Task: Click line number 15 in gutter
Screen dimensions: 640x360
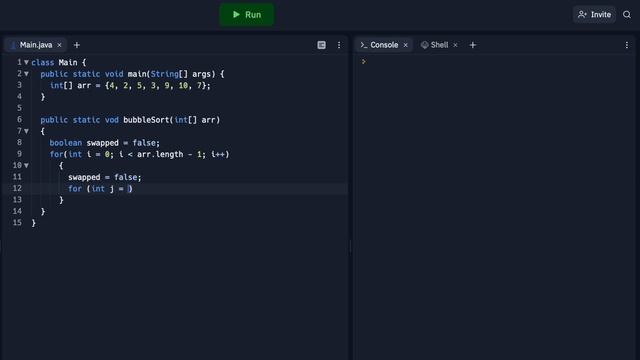Action: [17, 222]
